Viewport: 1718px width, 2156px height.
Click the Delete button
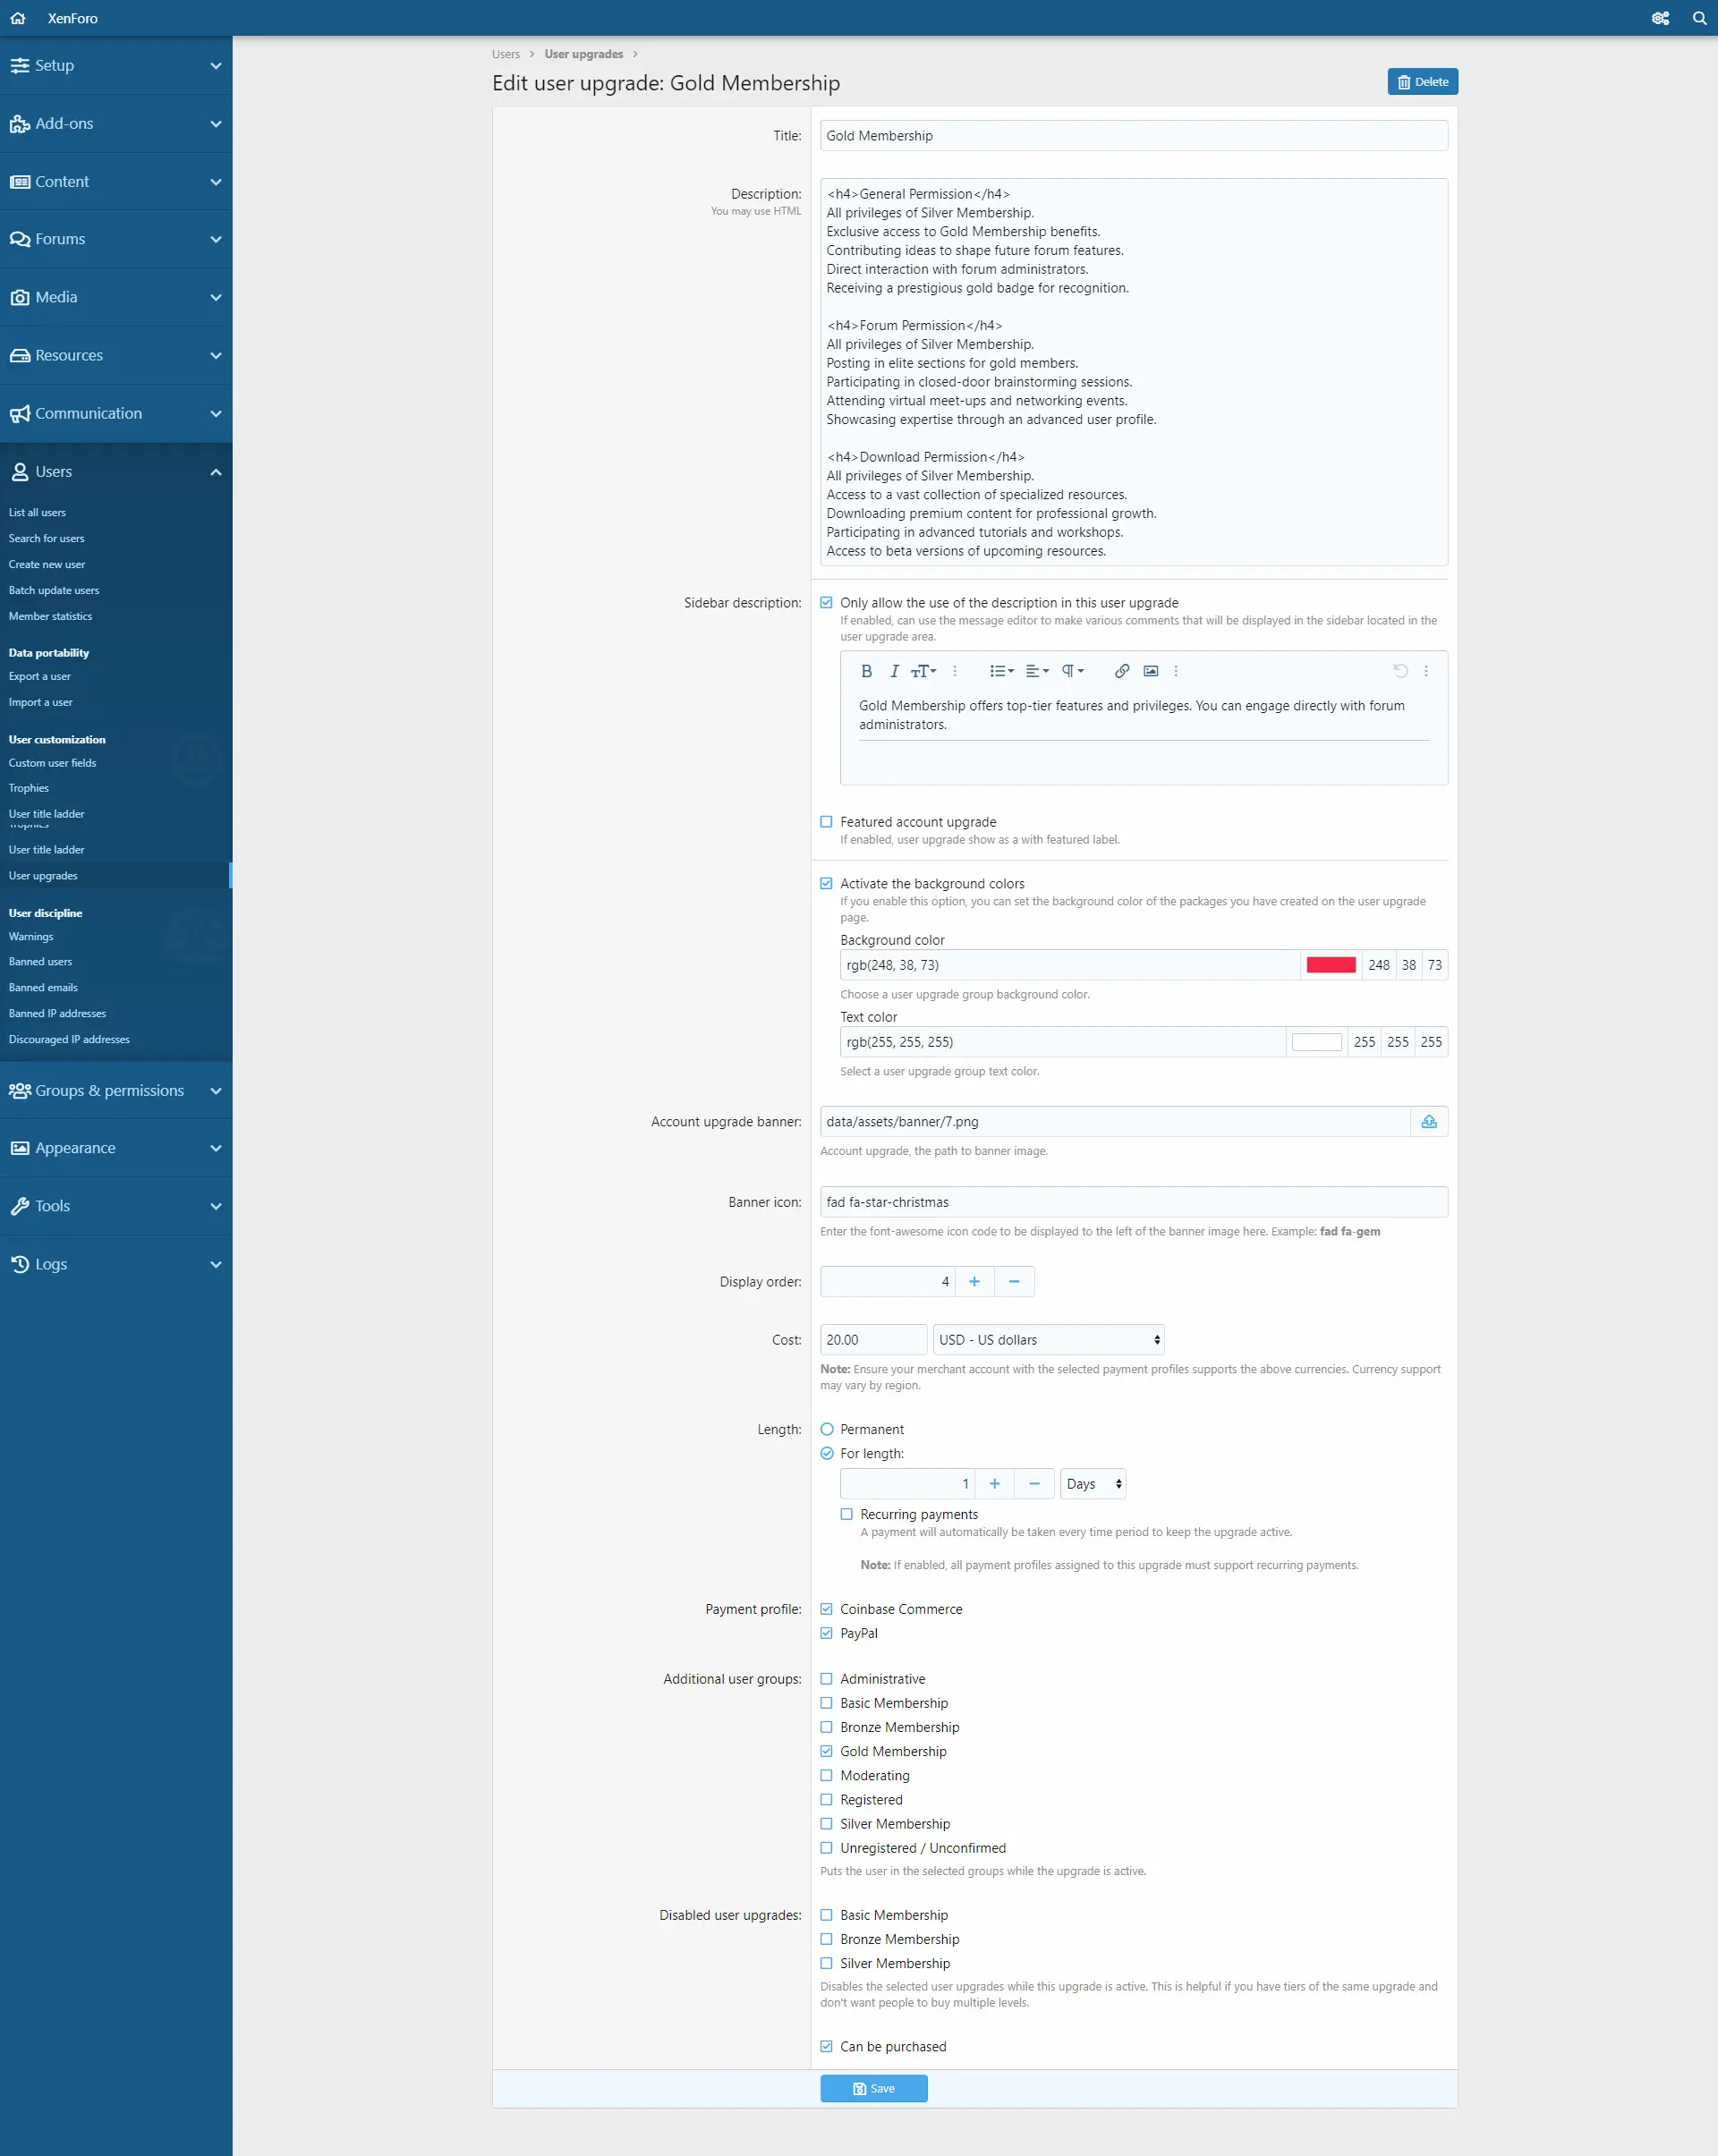(1422, 81)
